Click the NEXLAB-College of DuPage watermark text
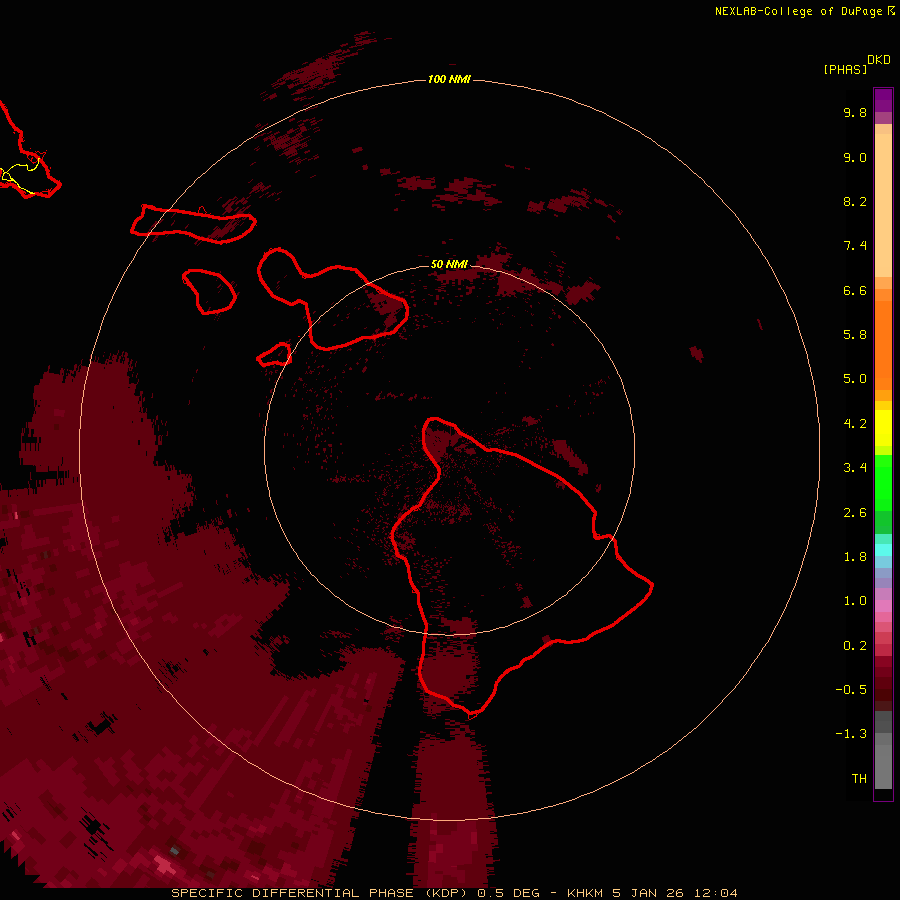The width and height of the screenshot is (900, 900). pyautogui.click(x=804, y=11)
